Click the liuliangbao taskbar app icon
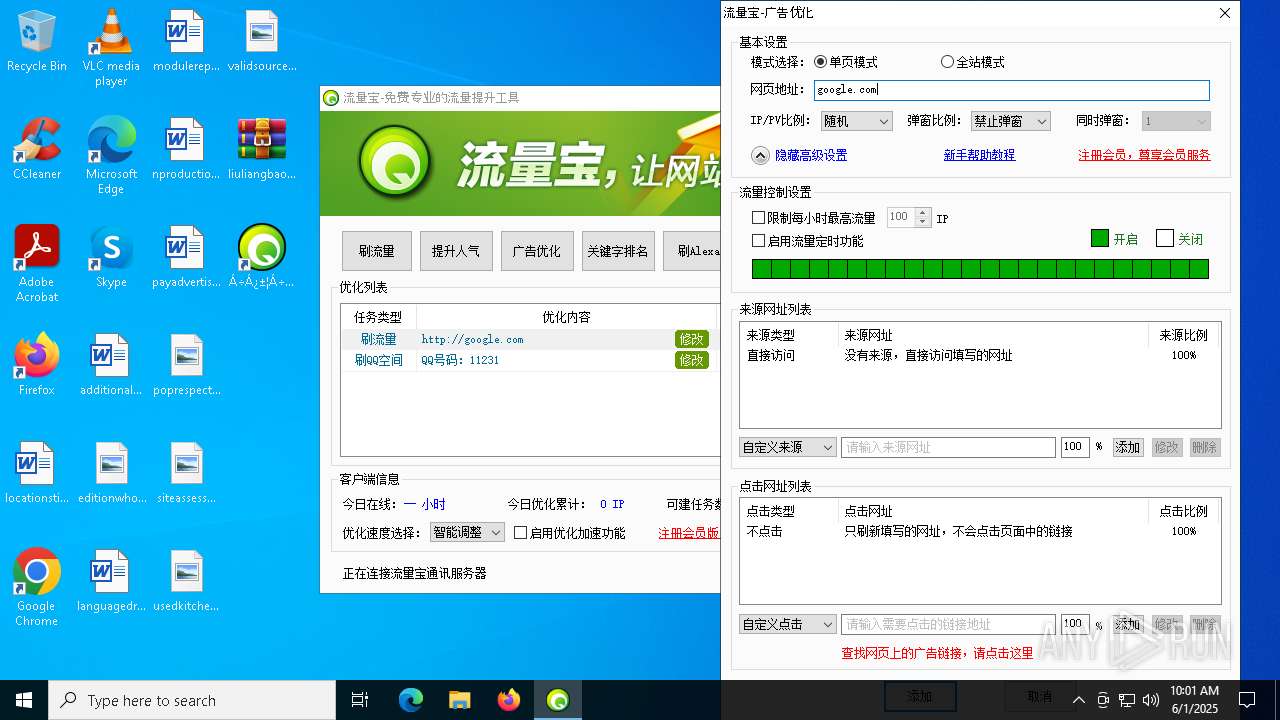 pos(558,700)
